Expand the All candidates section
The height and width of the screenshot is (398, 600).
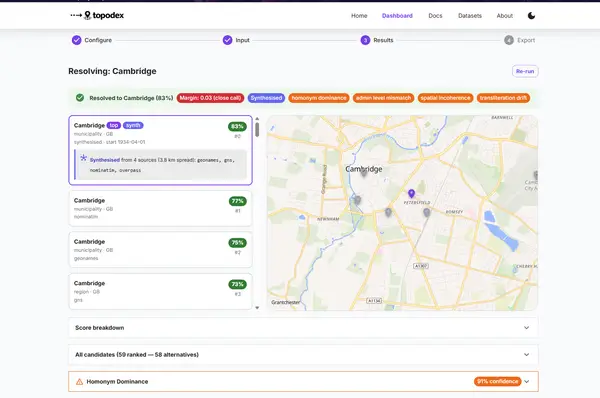tap(303, 355)
